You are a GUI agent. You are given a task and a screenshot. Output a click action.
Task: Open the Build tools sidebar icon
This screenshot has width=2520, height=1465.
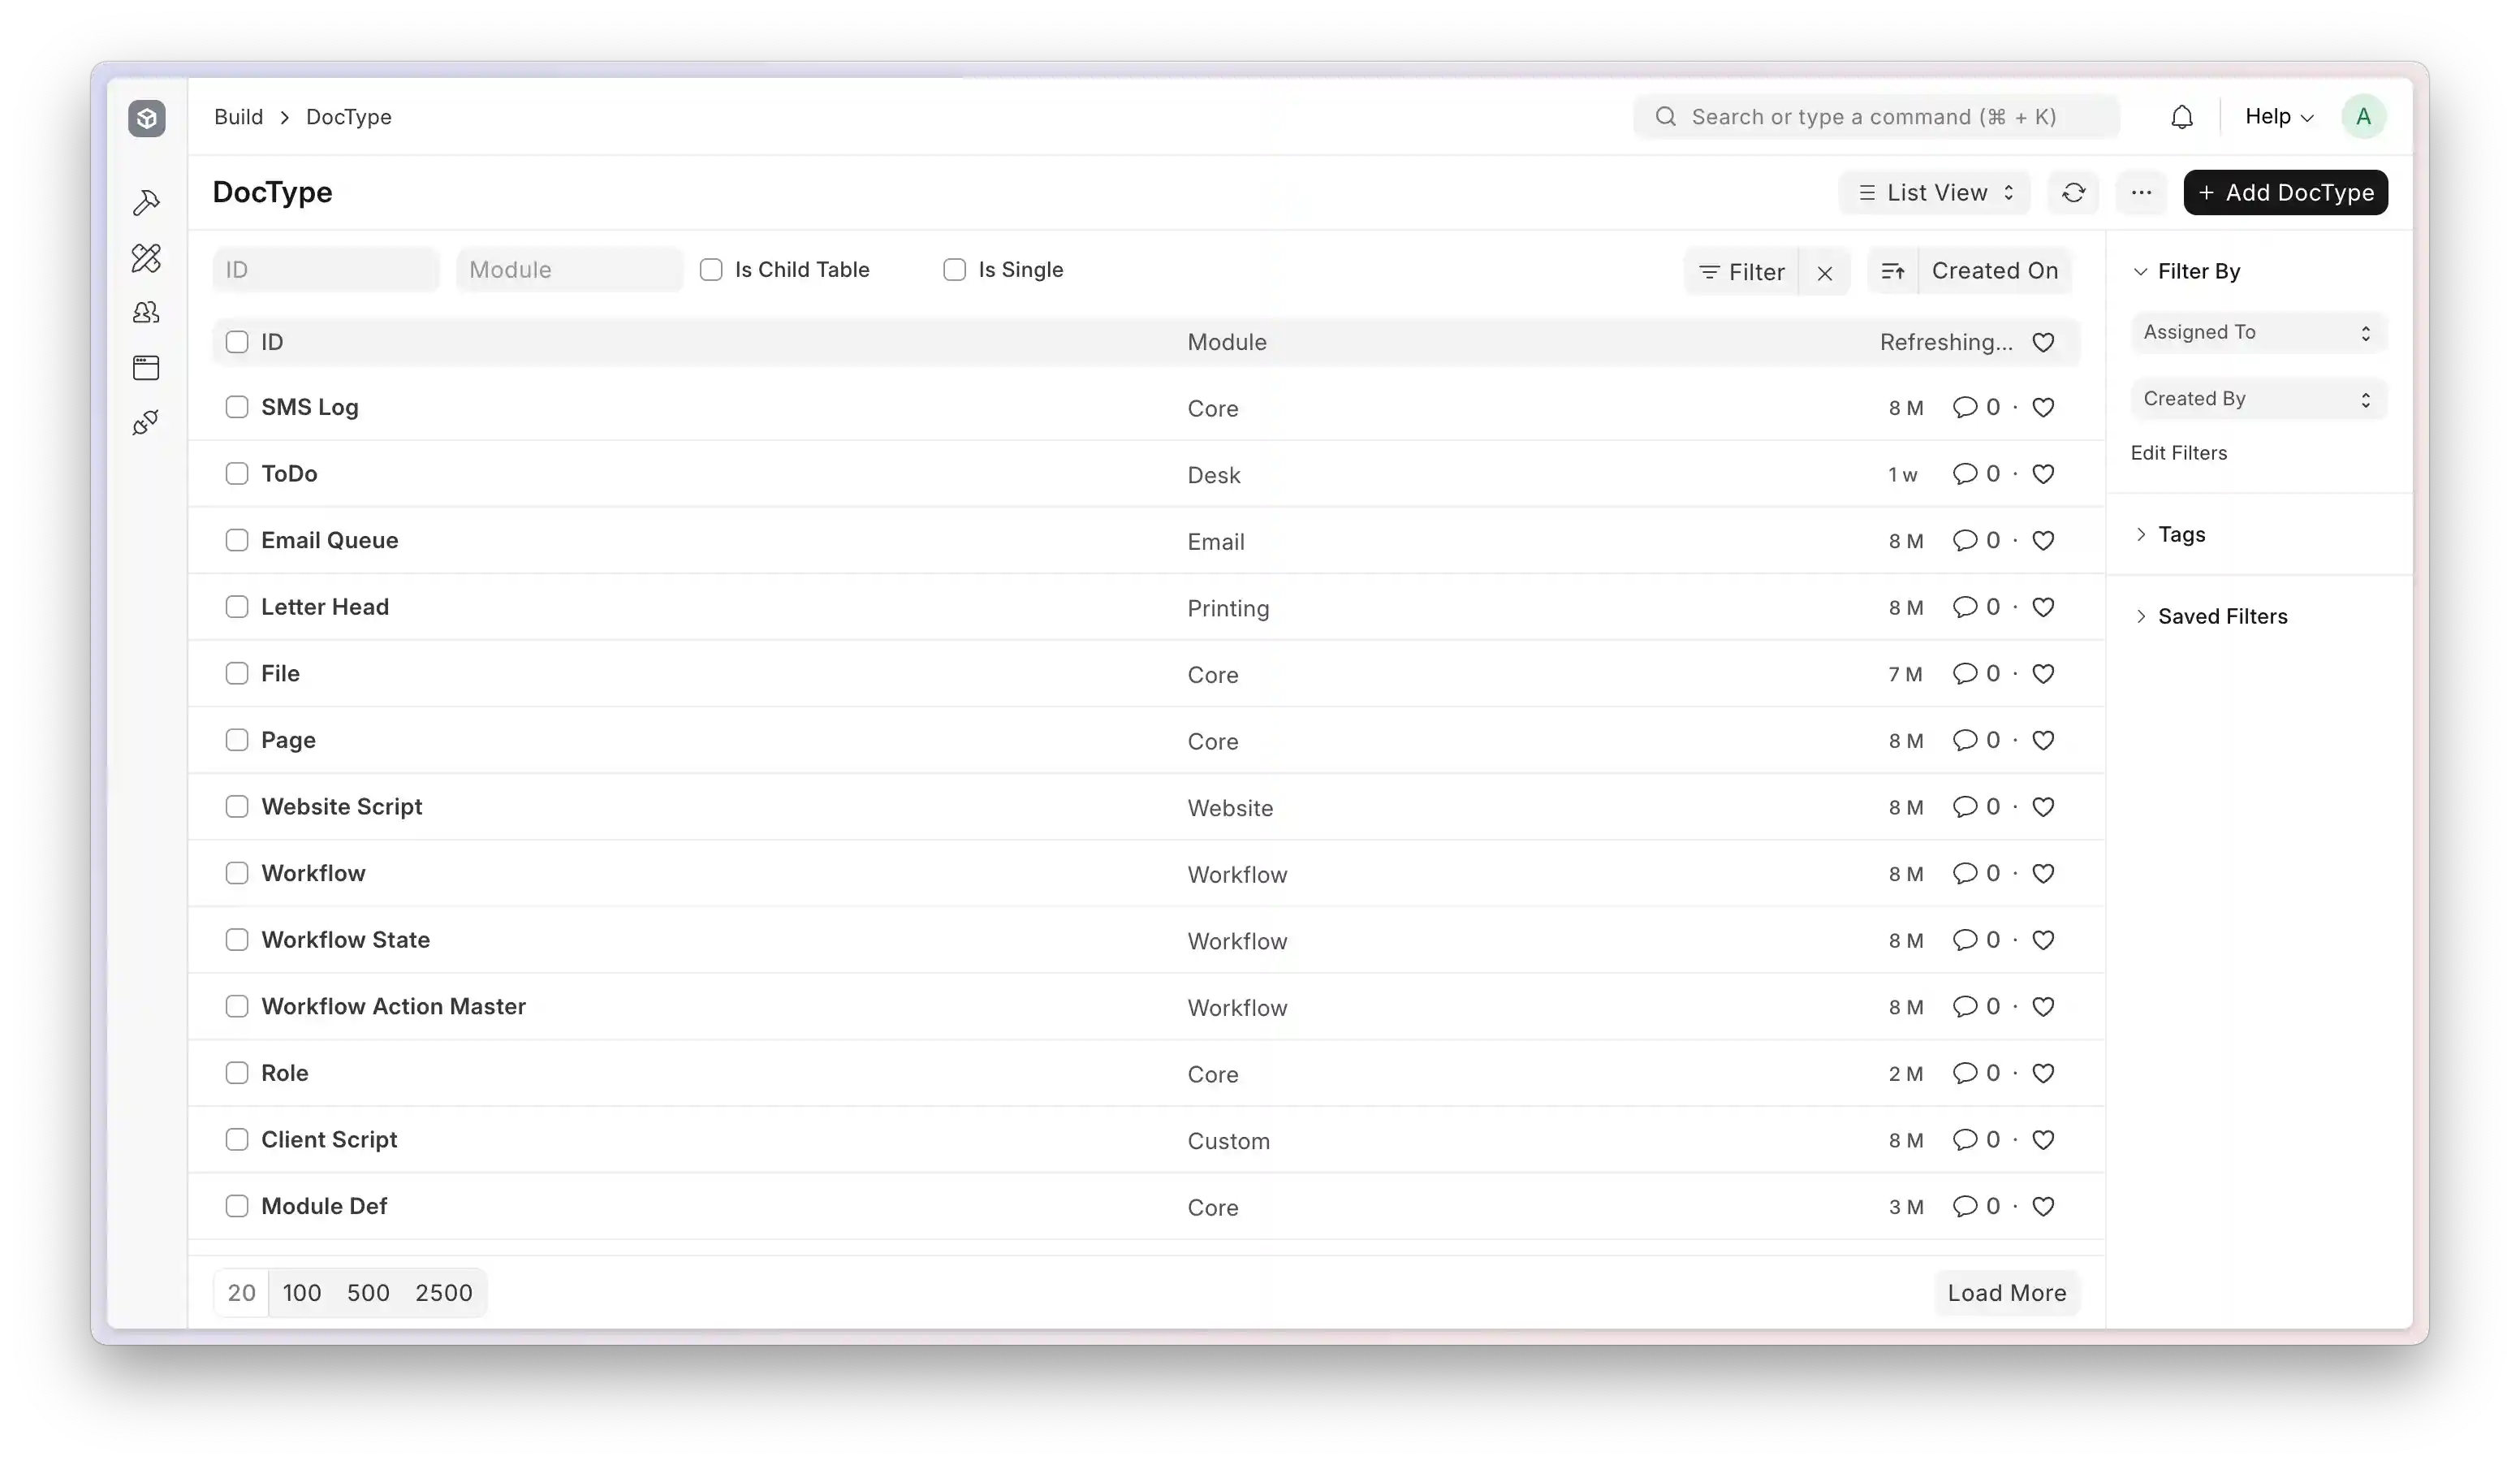(x=147, y=203)
